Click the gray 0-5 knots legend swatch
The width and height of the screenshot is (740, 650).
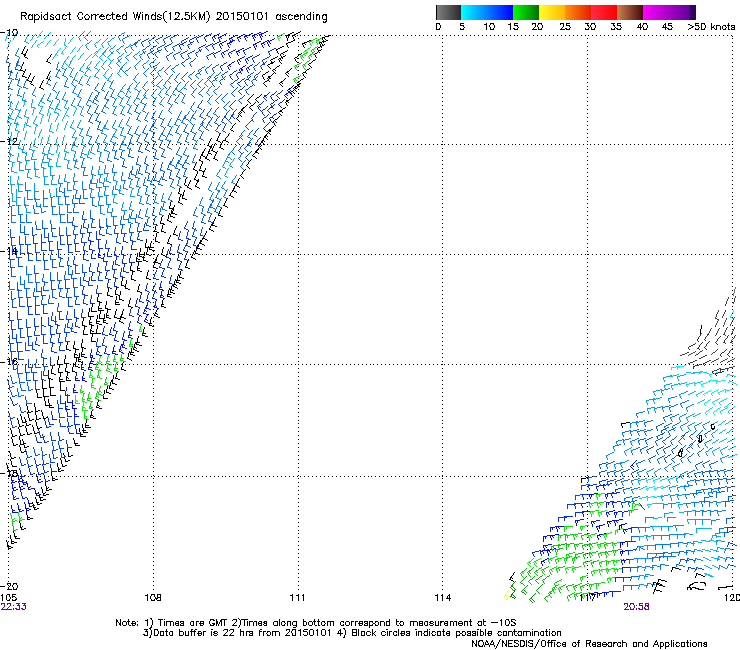(448, 12)
